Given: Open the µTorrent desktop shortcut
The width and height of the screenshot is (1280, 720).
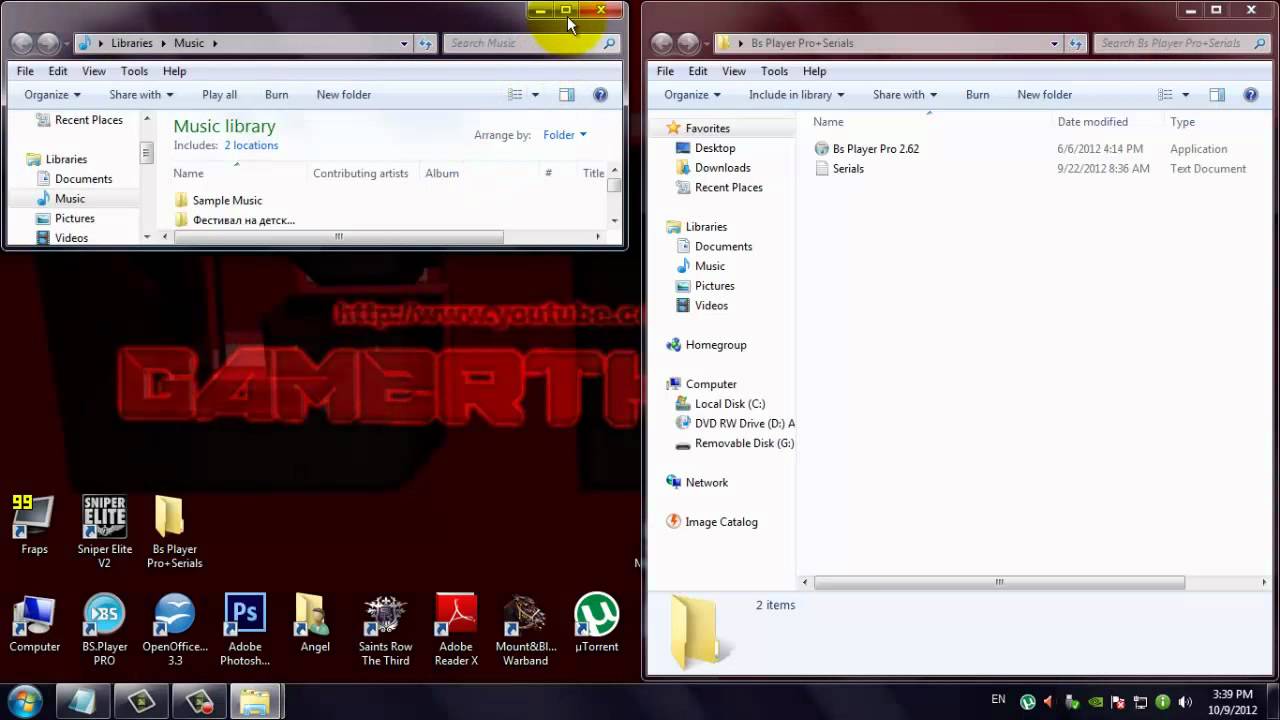Looking at the screenshot, I should pos(596,624).
